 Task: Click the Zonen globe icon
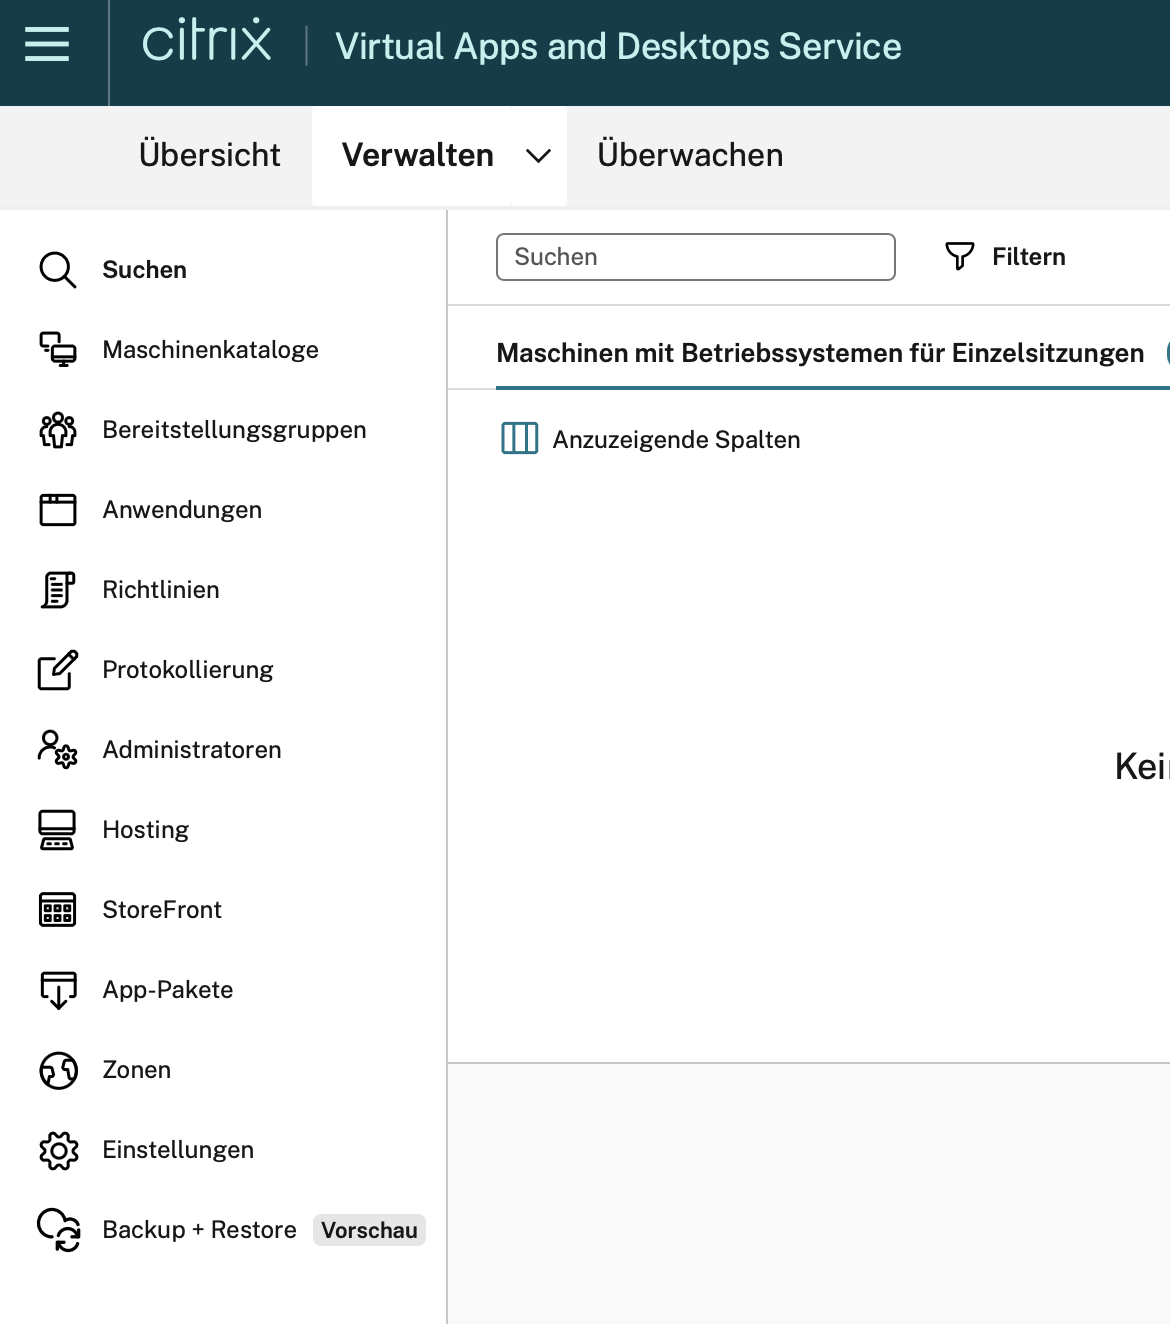58,1070
